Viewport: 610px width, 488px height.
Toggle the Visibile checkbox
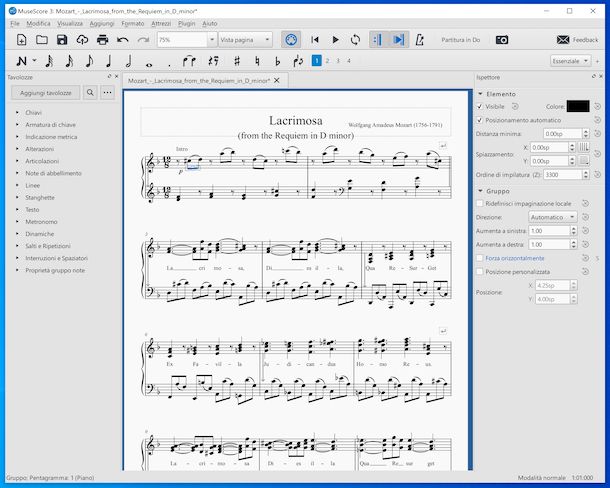point(480,106)
